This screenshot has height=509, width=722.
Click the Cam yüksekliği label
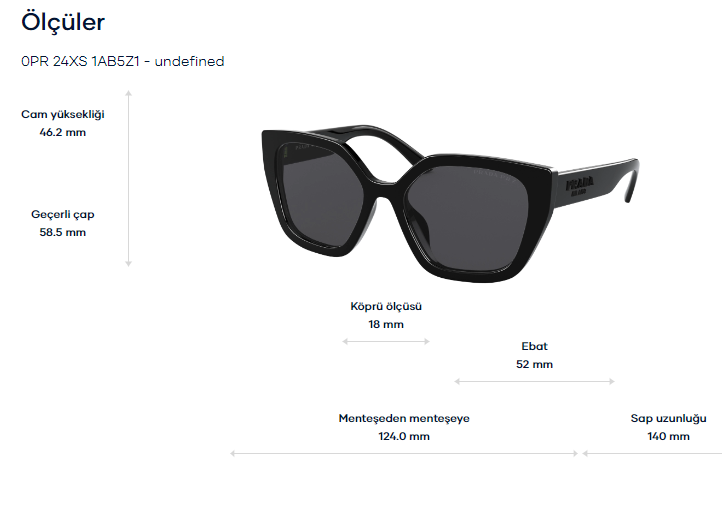(63, 114)
